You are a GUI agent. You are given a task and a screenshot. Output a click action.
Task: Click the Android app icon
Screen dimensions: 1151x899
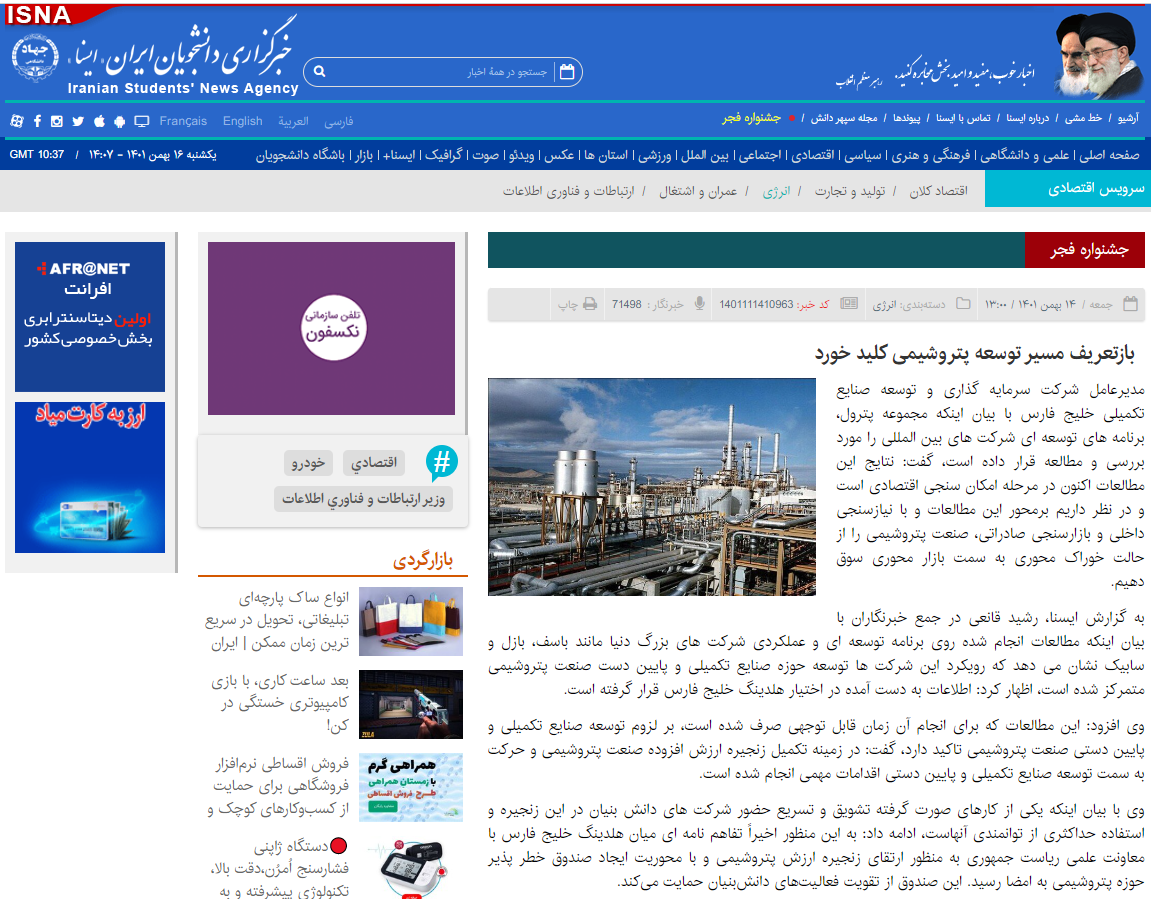(120, 121)
